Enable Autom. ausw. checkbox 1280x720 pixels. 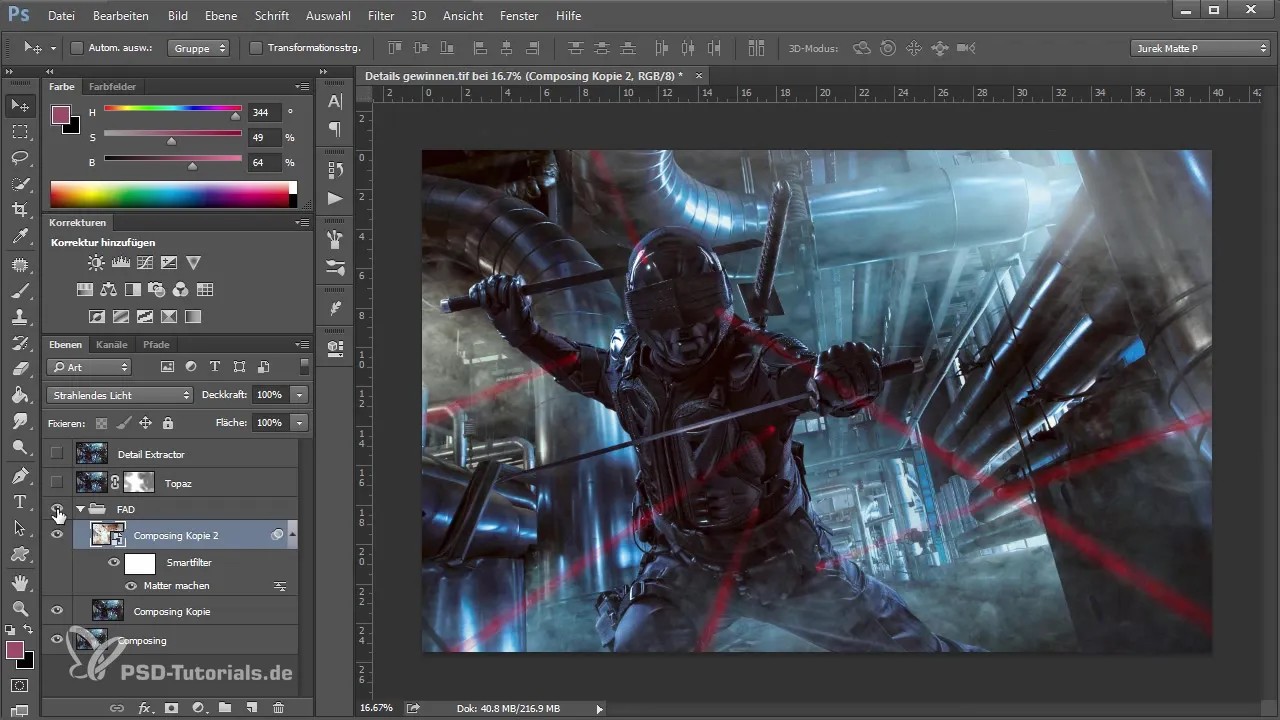pos(77,48)
